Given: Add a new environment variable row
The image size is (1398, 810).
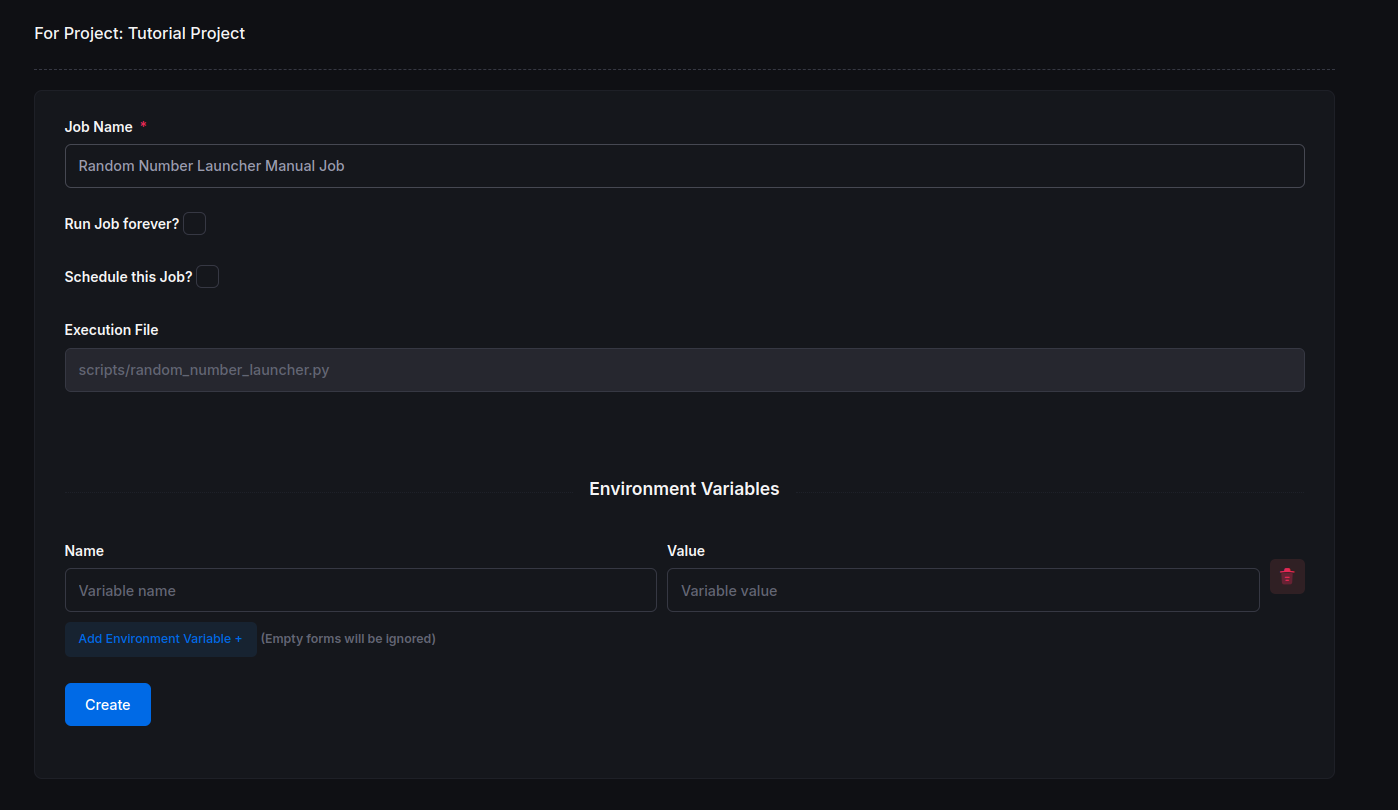Looking at the screenshot, I should coord(160,639).
